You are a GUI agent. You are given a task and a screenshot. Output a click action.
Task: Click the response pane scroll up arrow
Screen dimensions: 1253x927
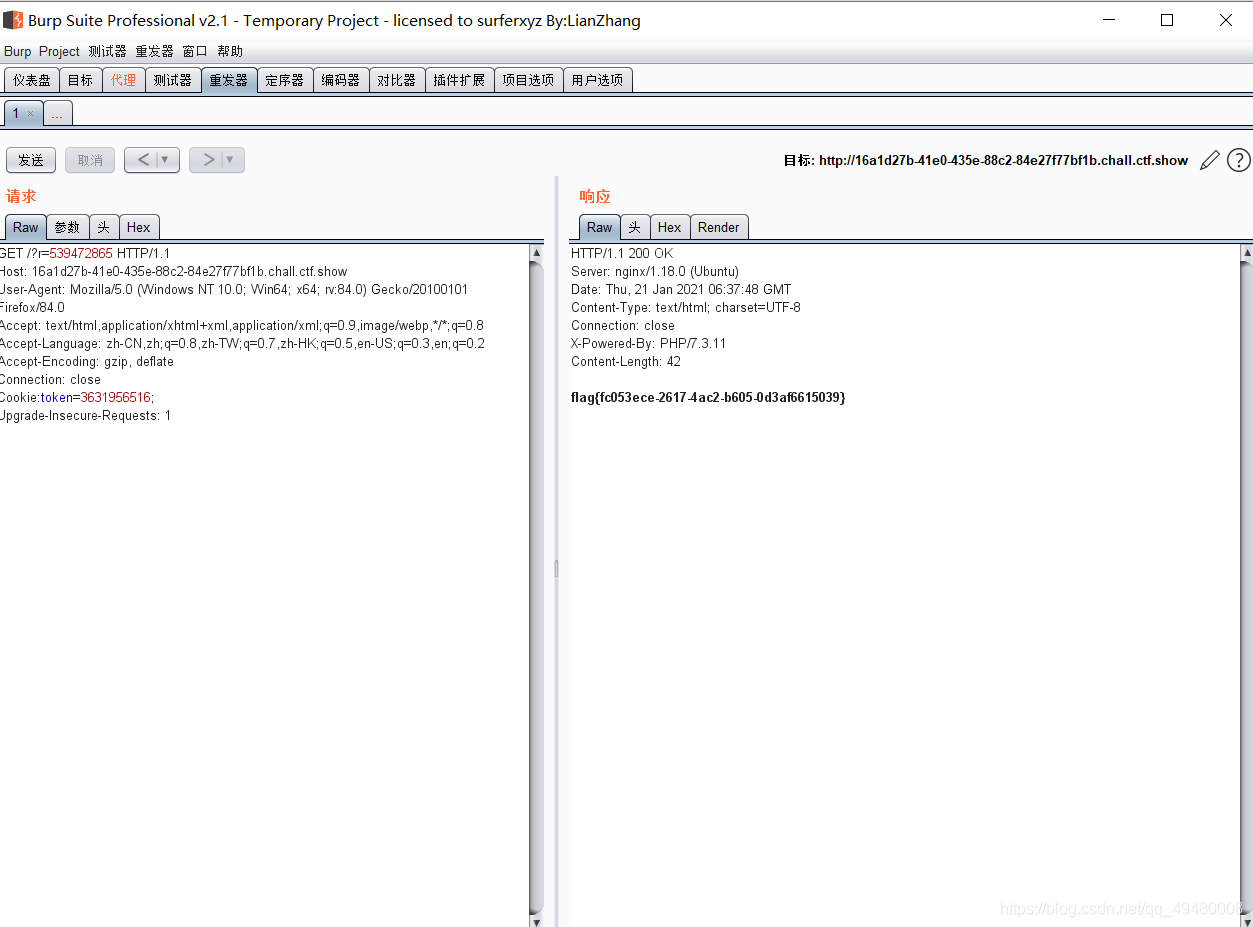click(1246, 253)
